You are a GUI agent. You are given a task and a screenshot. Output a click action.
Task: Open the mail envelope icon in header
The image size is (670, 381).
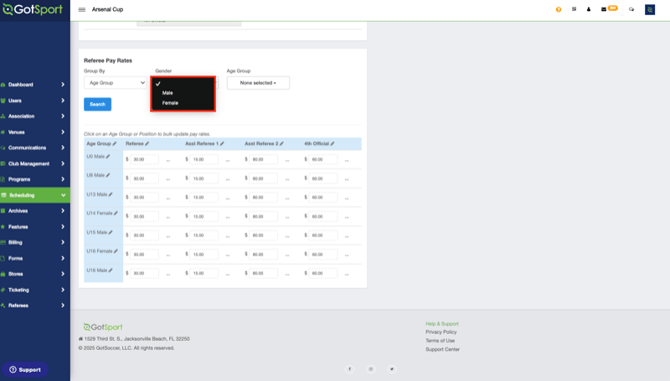603,9
